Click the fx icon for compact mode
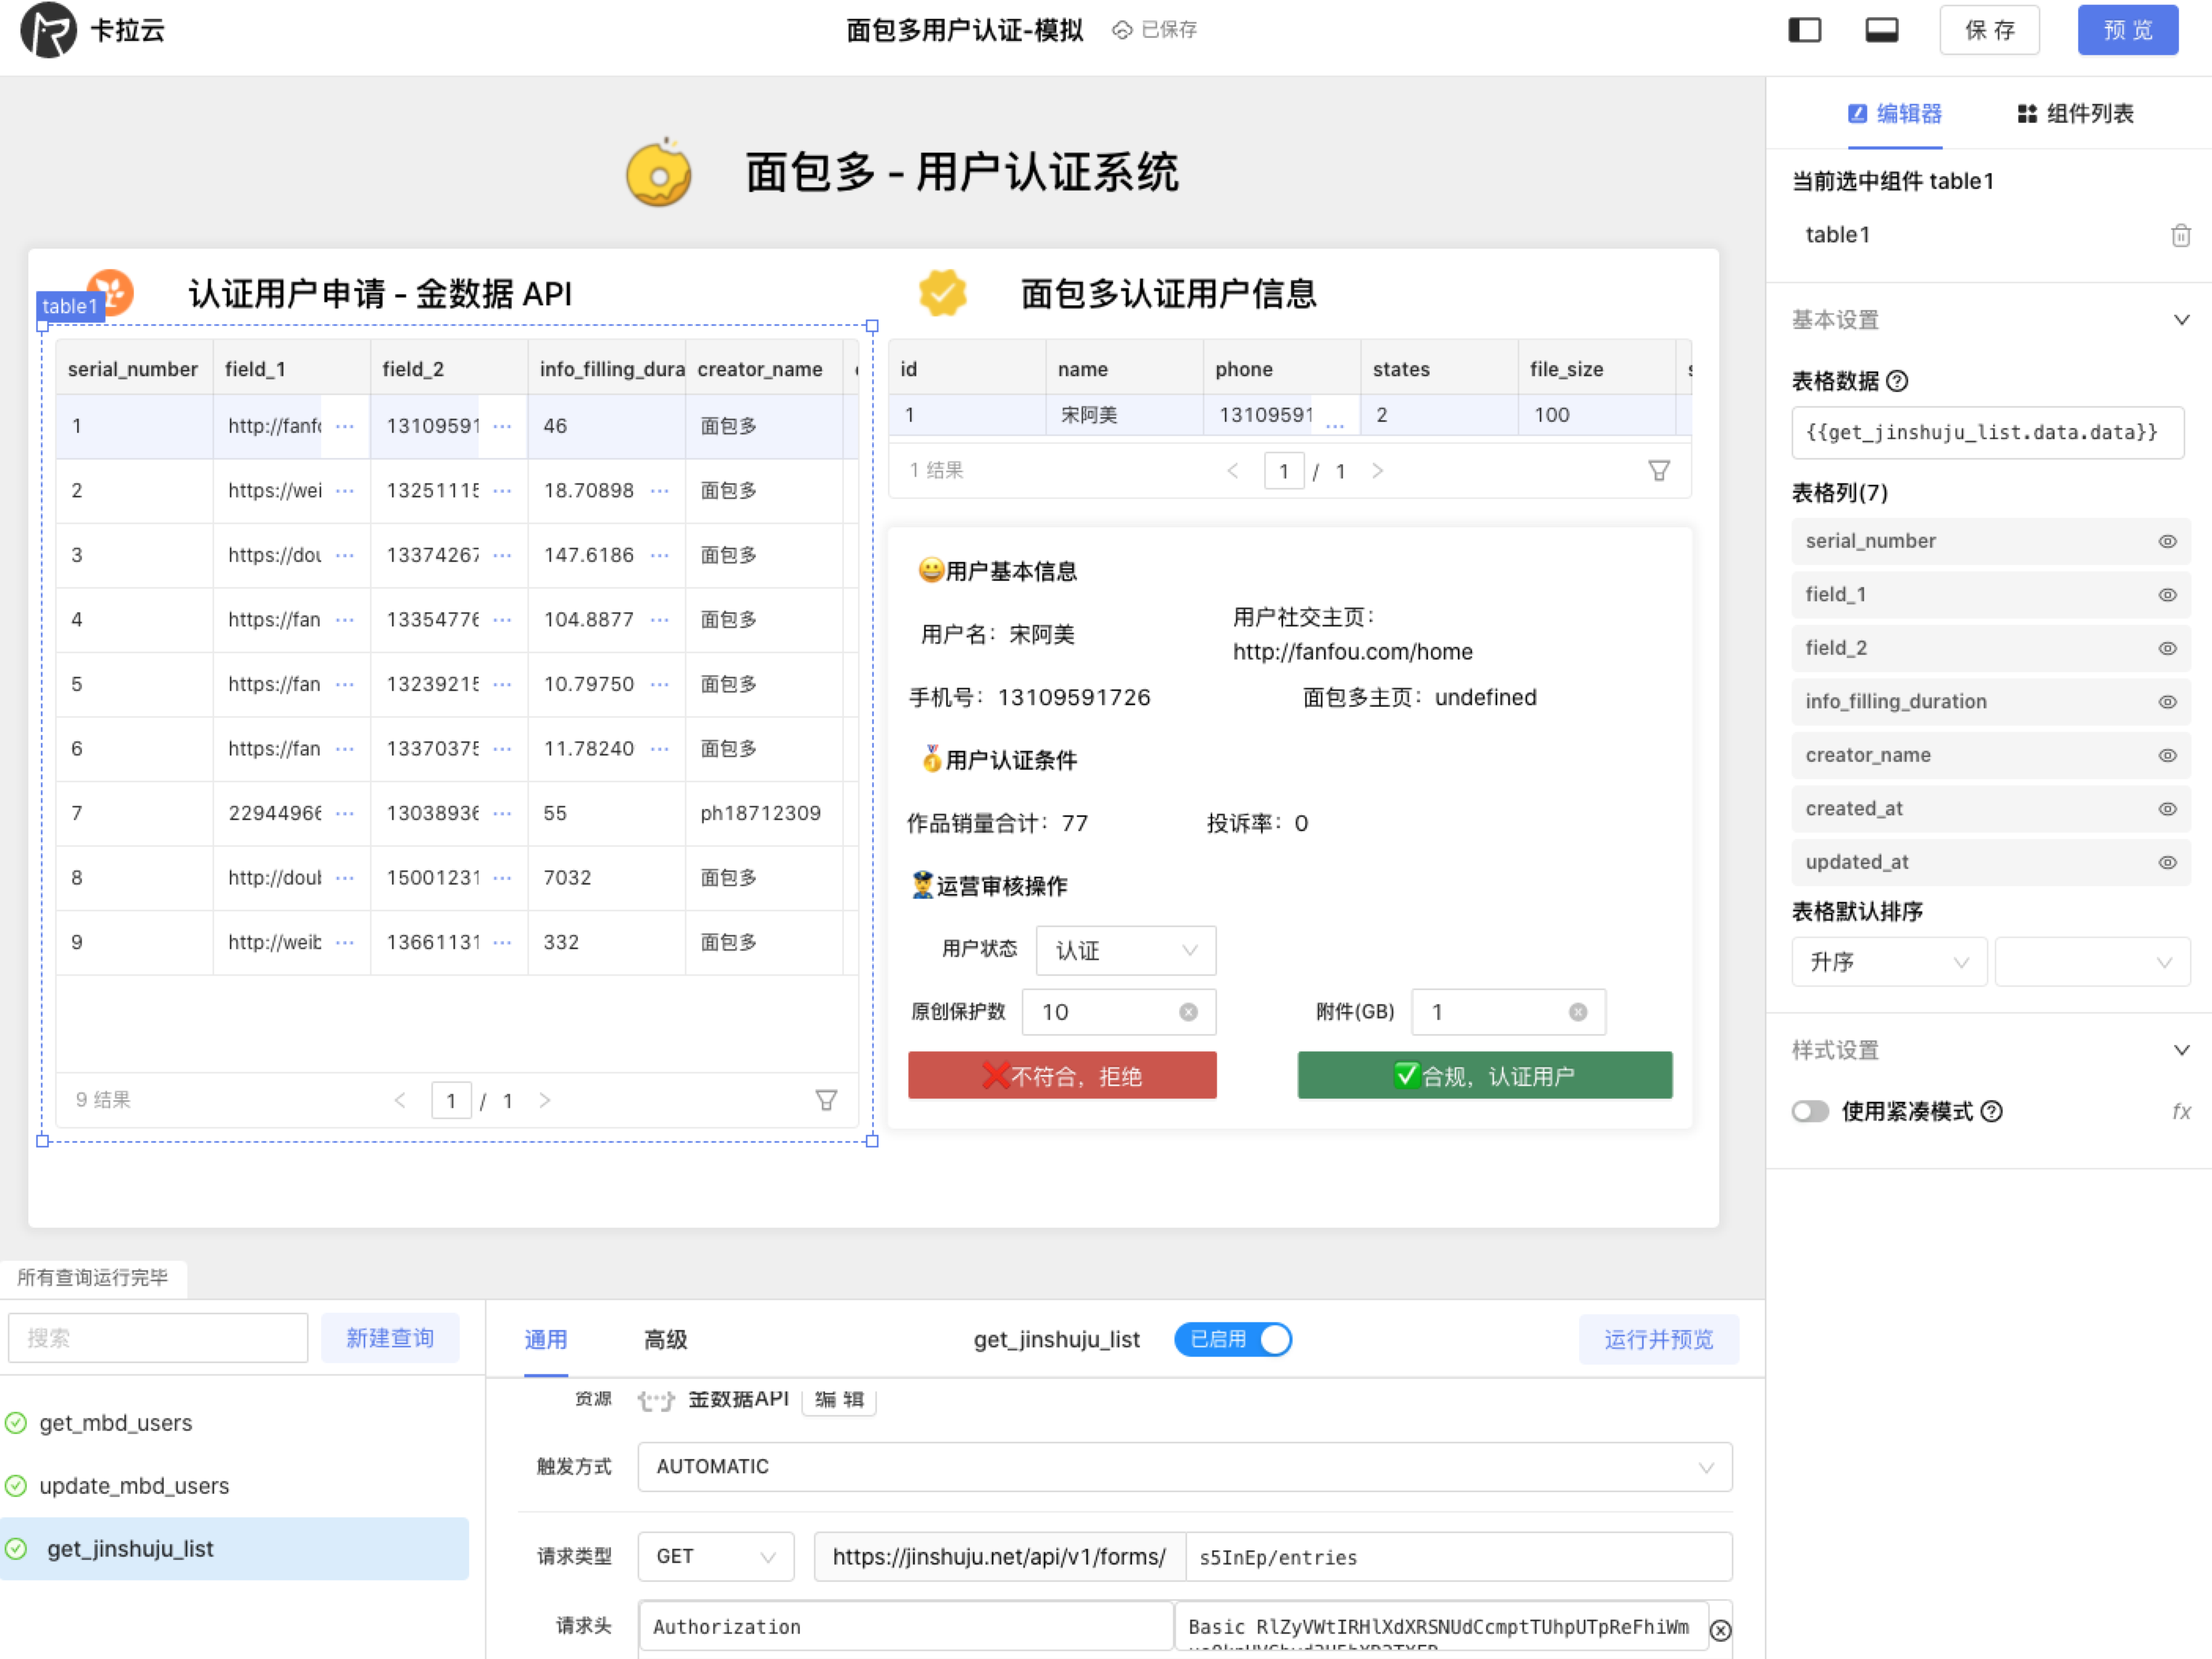This screenshot has height=1659, width=2212. click(2181, 1111)
